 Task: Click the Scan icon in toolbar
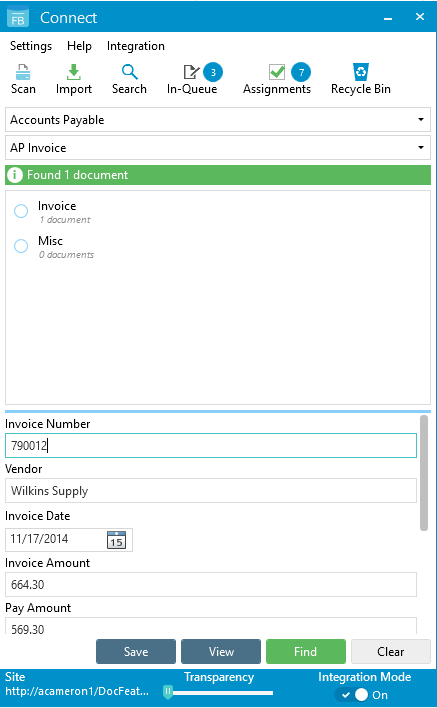click(x=23, y=79)
